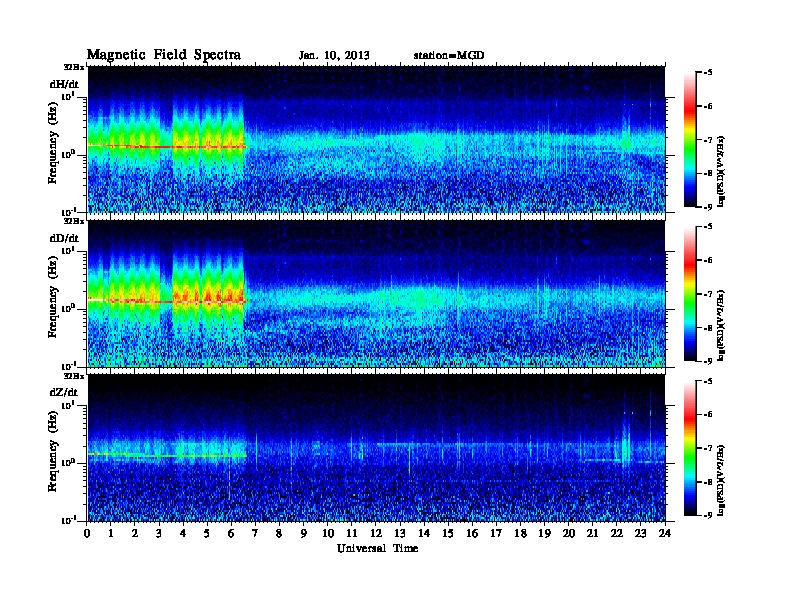
Task: Click hour tick label 23 on time axis
Action: point(641,534)
